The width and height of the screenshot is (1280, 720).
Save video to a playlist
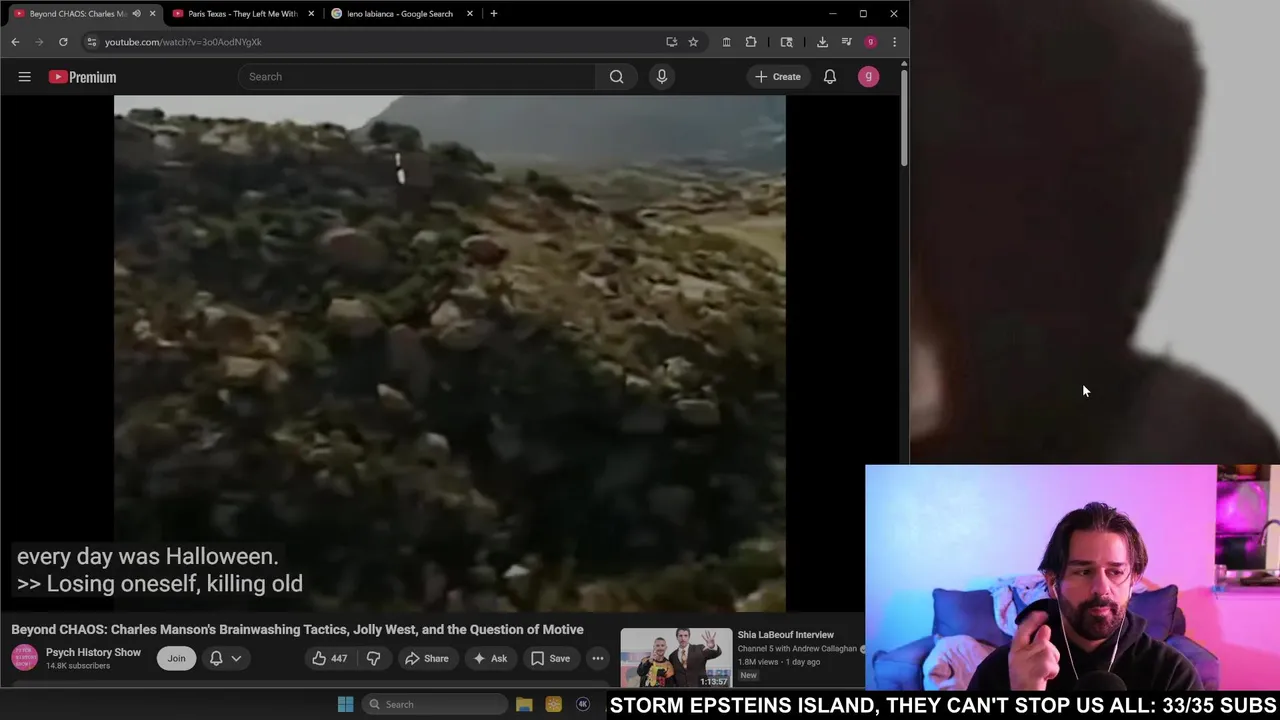tap(550, 658)
